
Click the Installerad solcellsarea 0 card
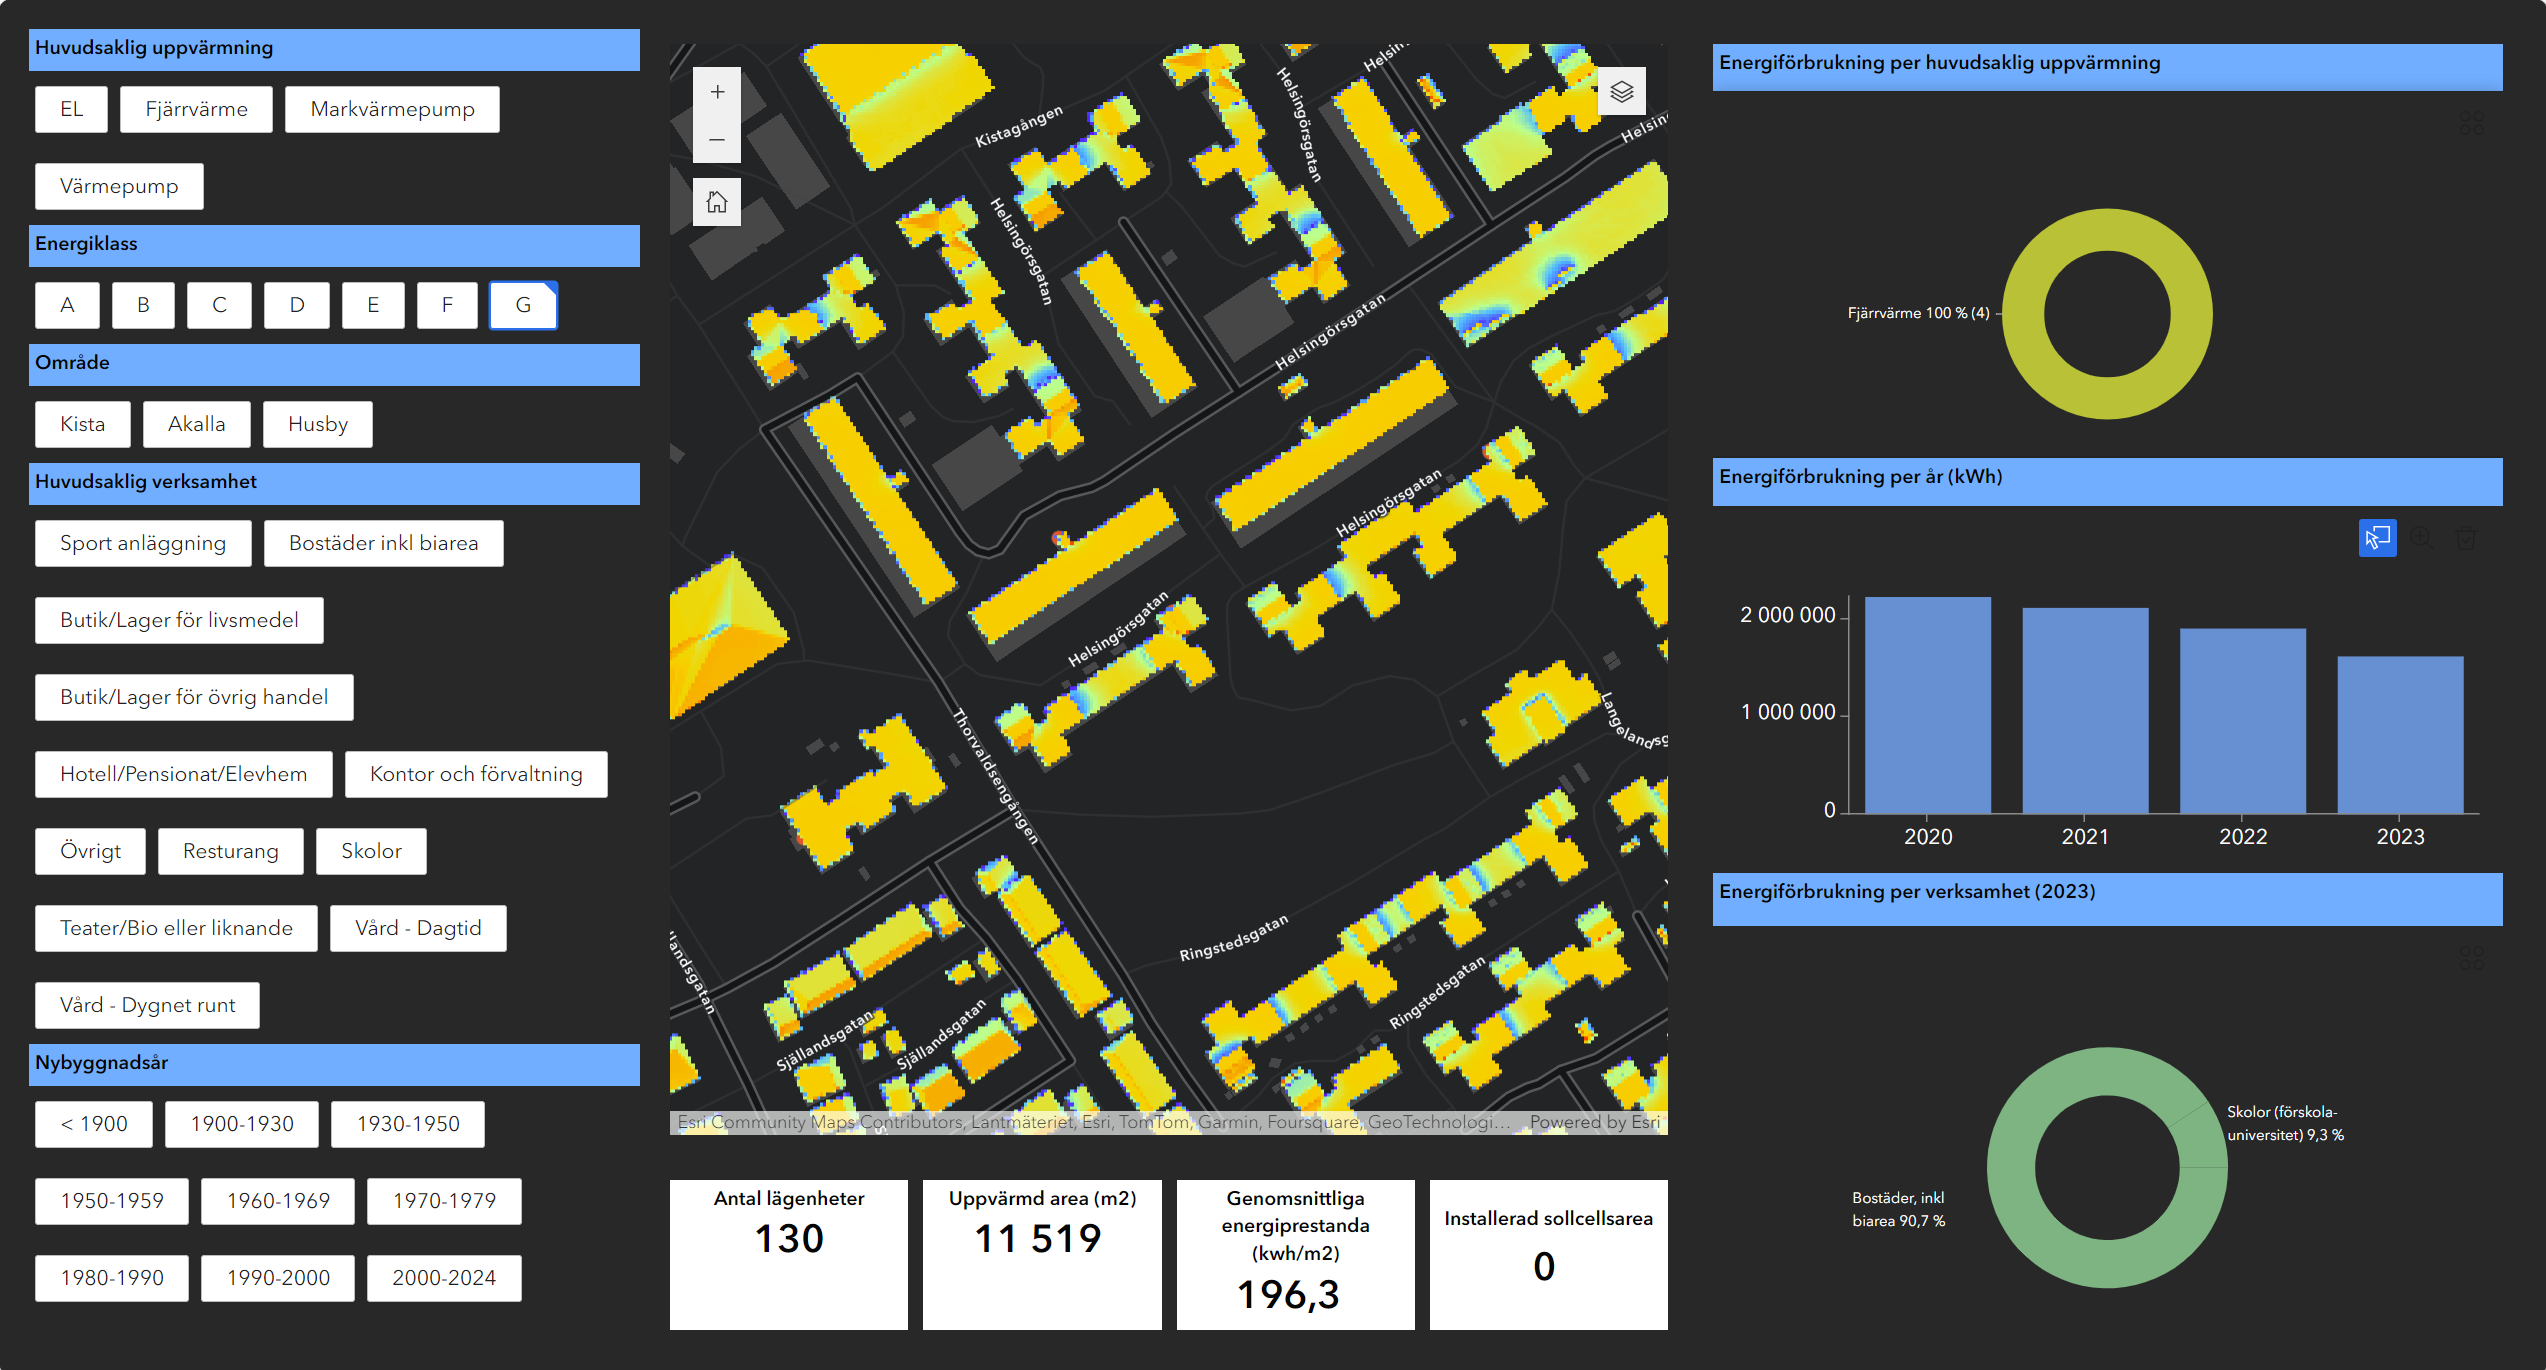(1548, 1254)
